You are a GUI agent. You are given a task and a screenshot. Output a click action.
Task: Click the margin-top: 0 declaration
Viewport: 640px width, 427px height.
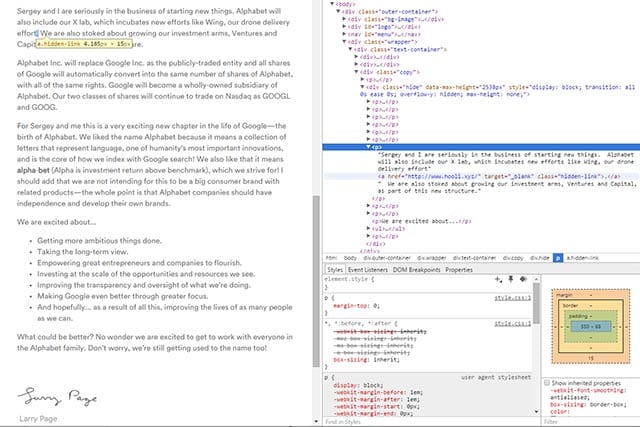point(356,306)
